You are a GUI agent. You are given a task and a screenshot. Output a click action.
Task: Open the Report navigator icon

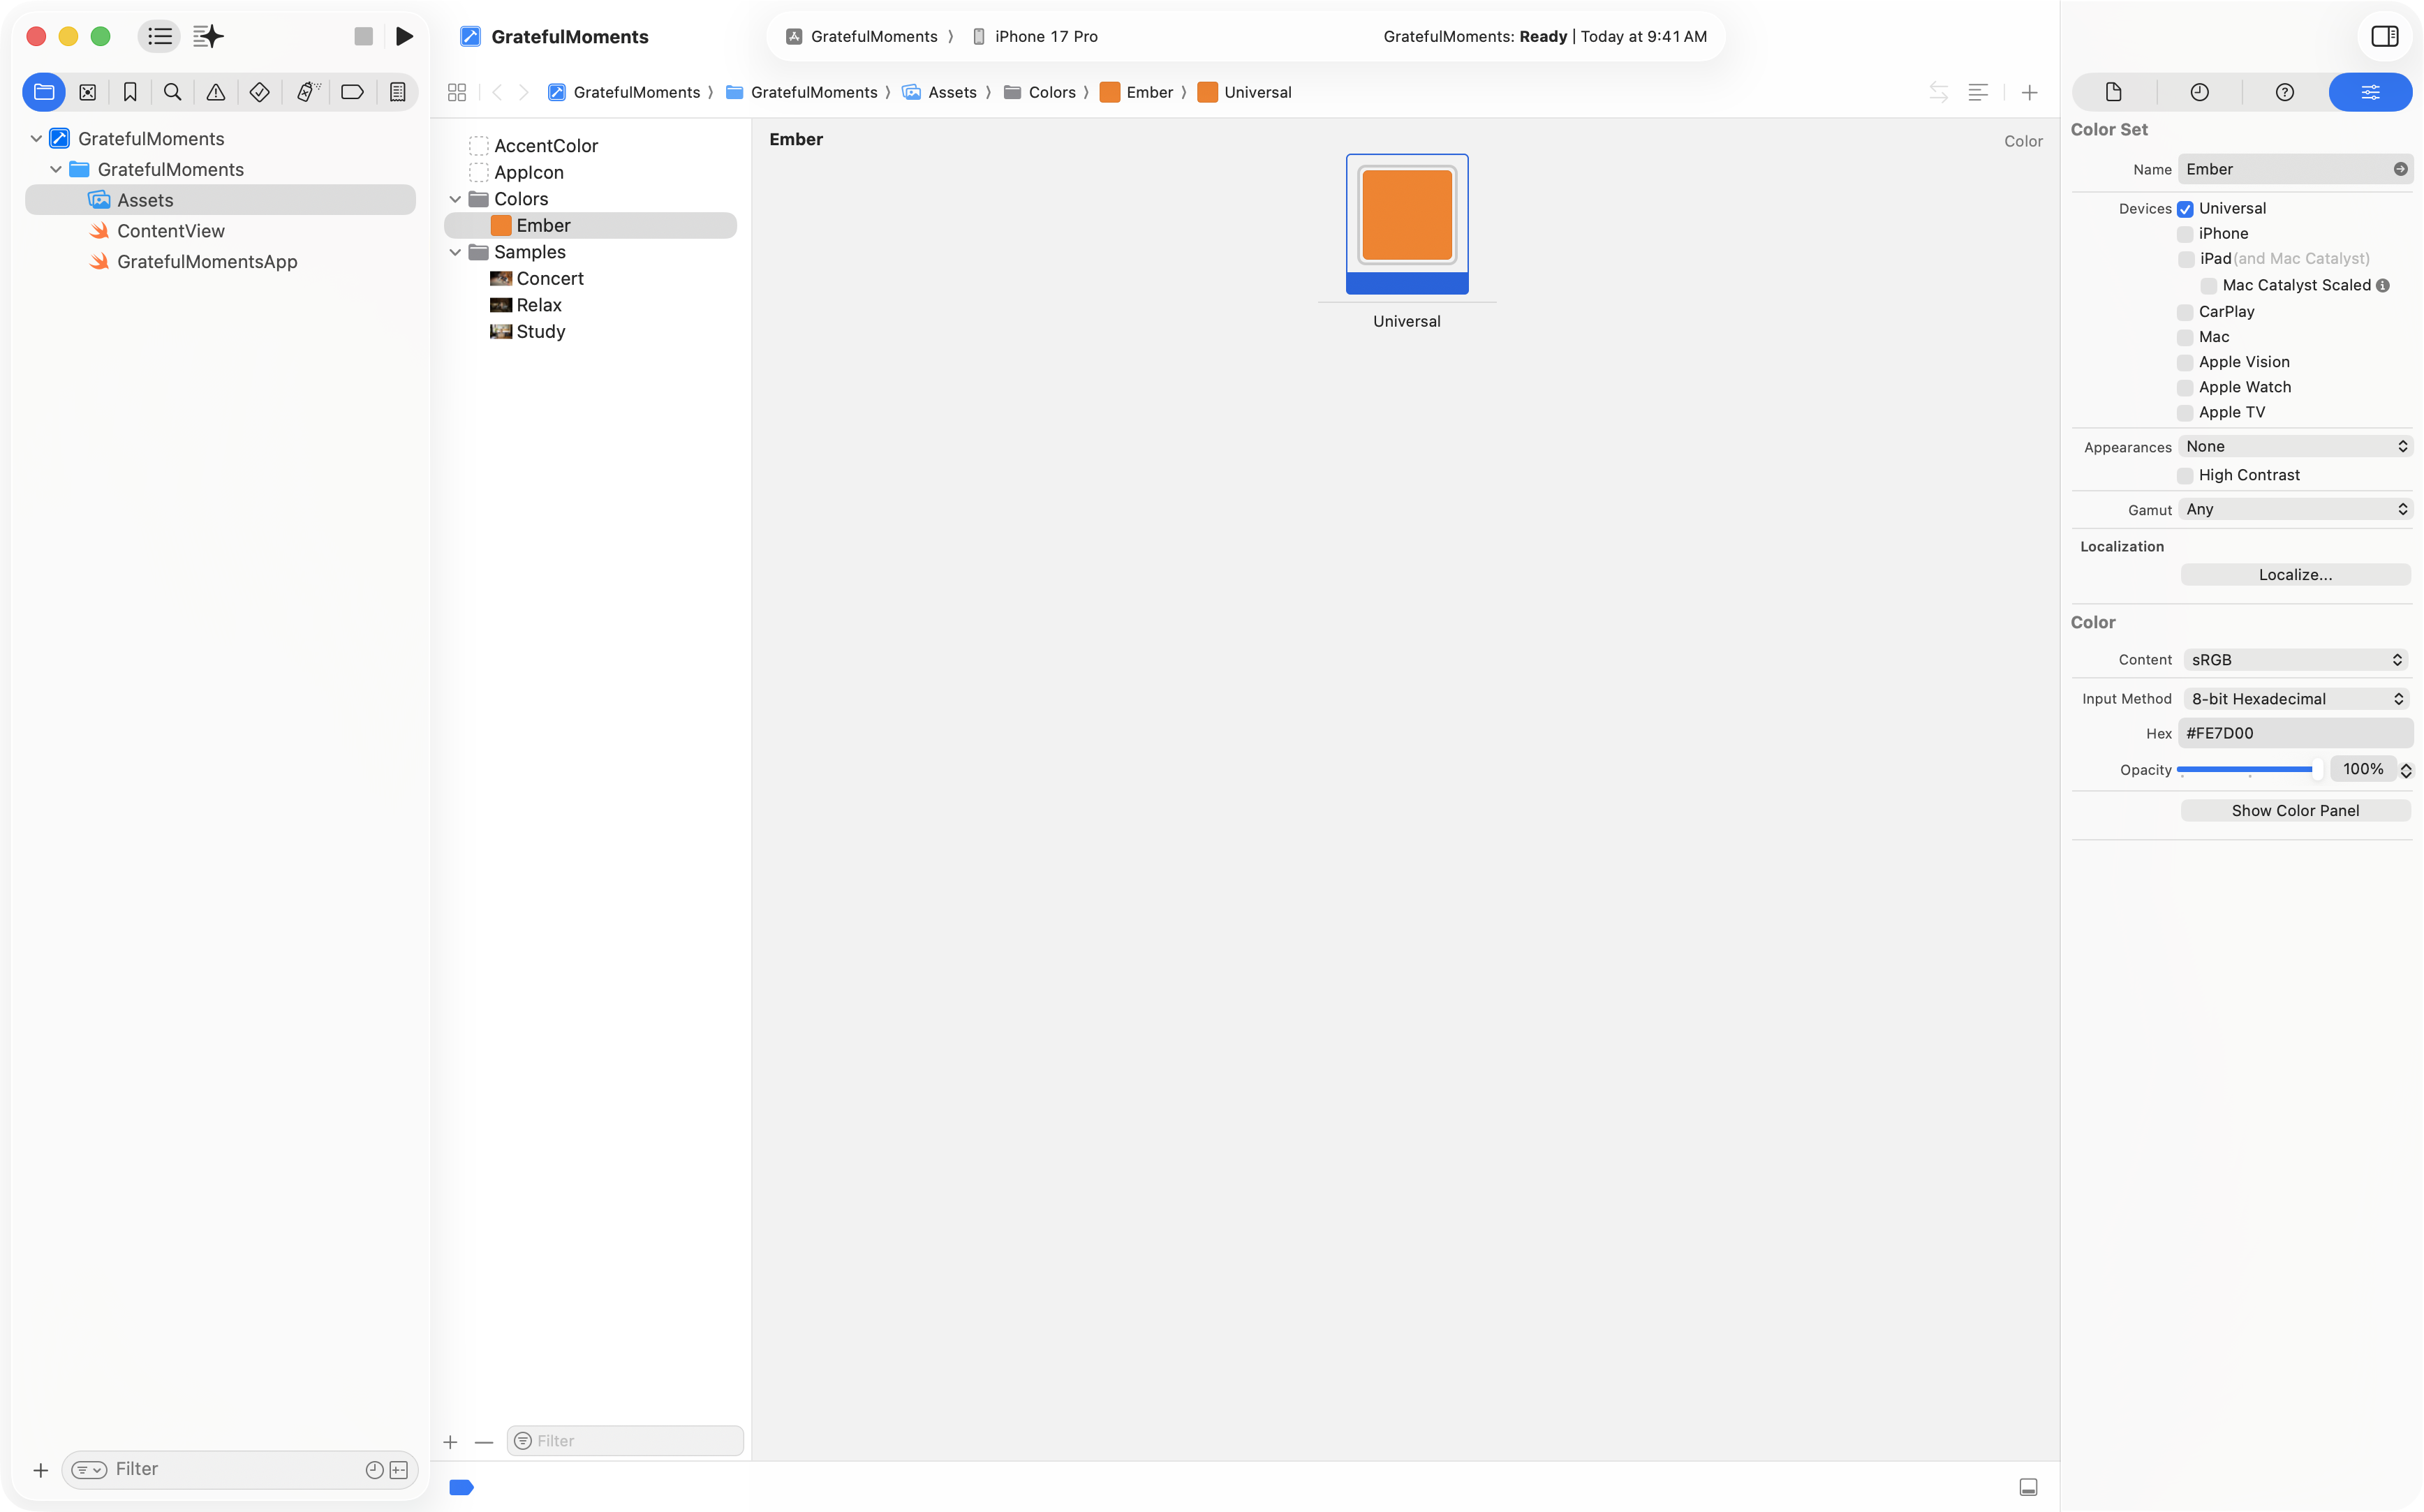[397, 92]
